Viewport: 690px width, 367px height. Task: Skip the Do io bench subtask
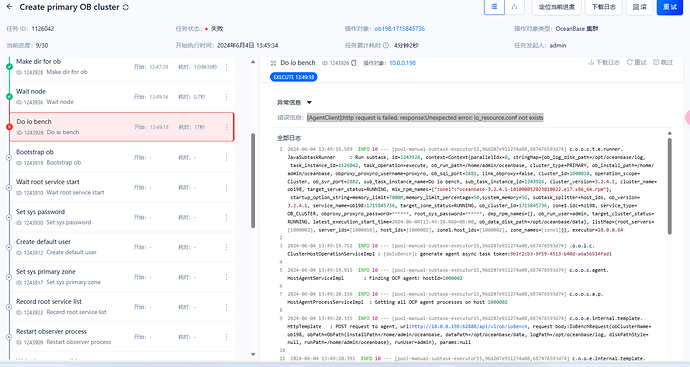click(x=663, y=62)
